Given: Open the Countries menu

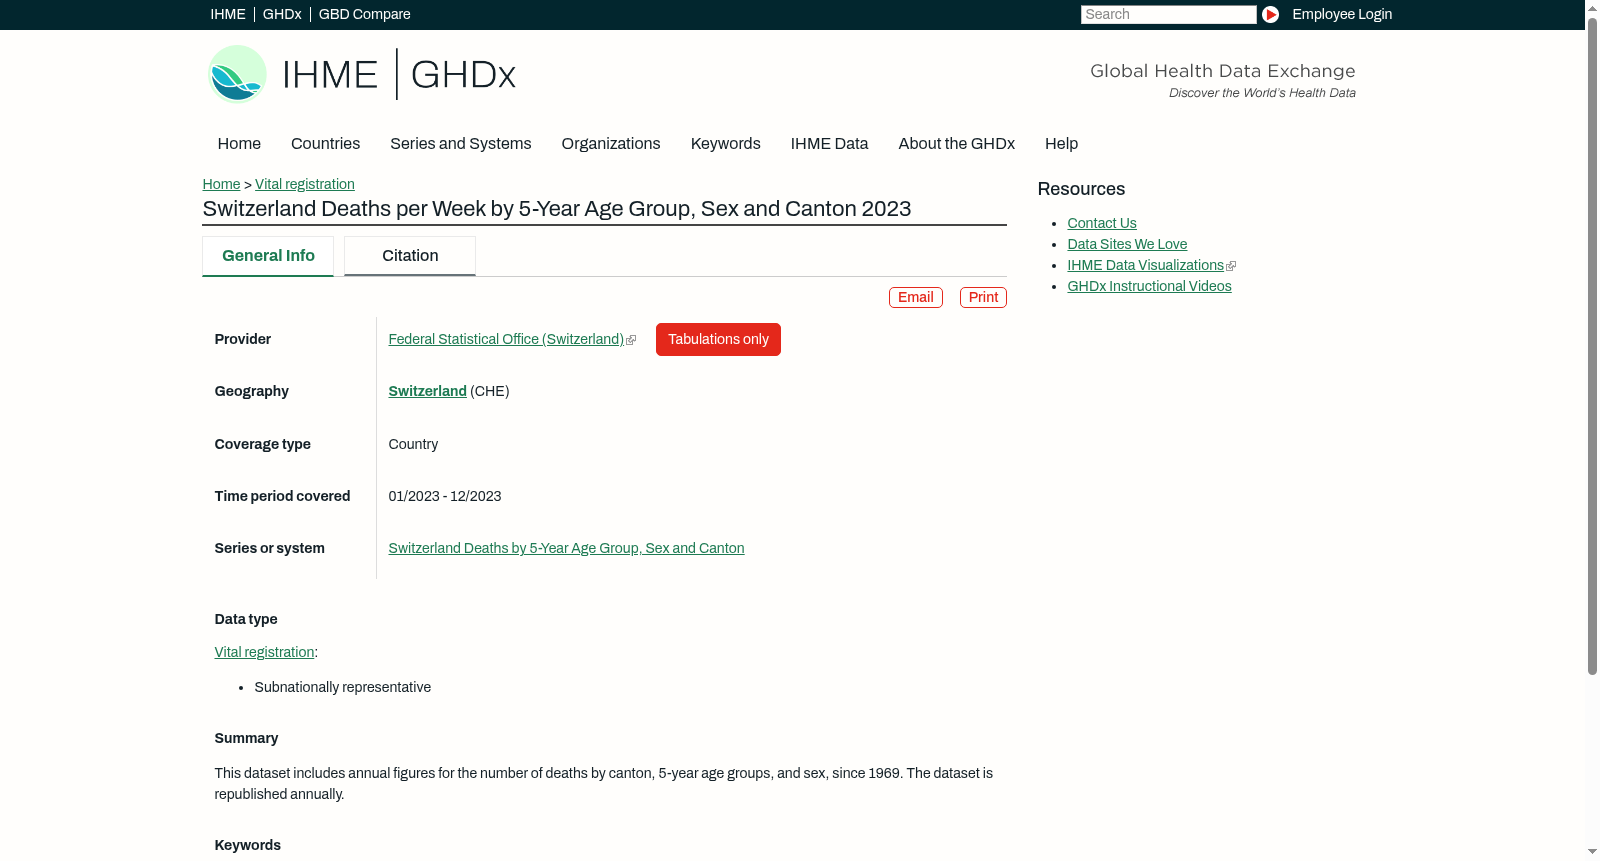Looking at the screenshot, I should tap(325, 144).
